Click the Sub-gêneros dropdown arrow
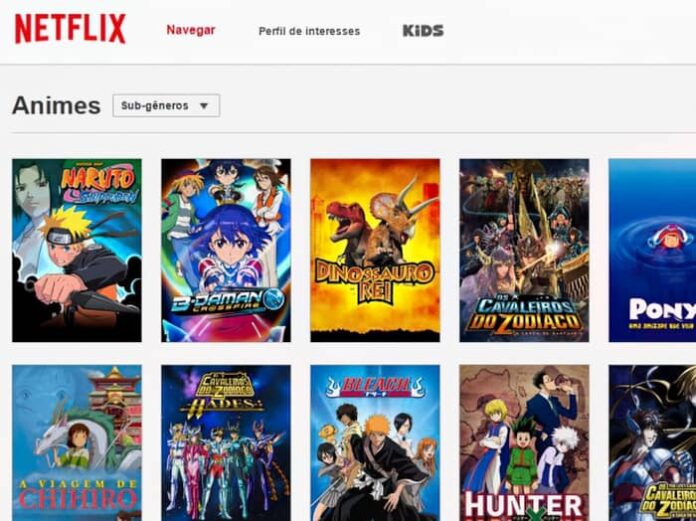The width and height of the screenshot is (696, 521). pos(204,106)
